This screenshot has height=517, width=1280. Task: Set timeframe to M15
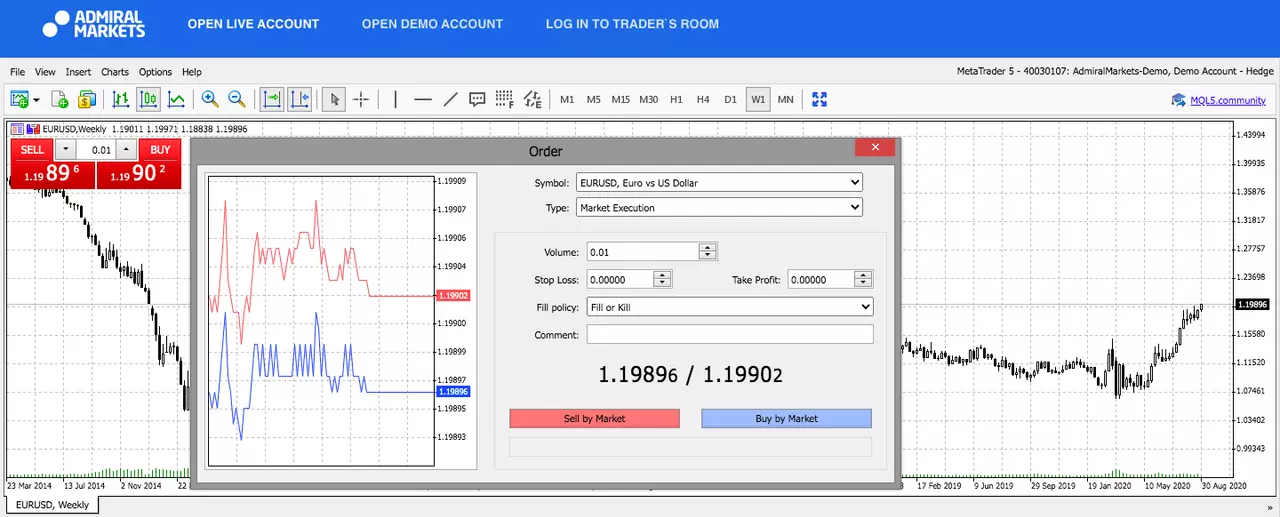click(621, 99)
